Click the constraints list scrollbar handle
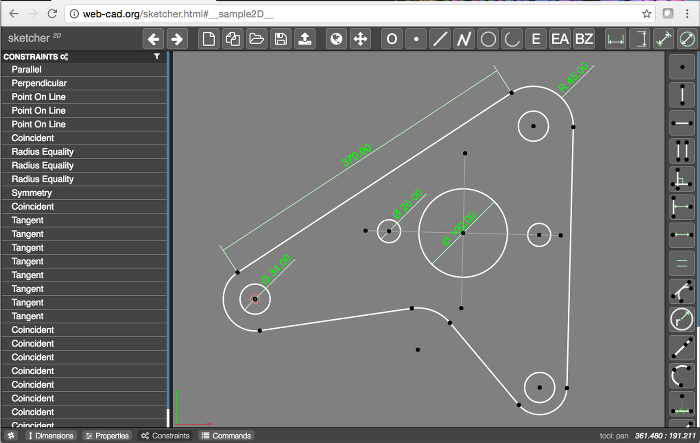The image size is (700, 443). coord(167,417)
